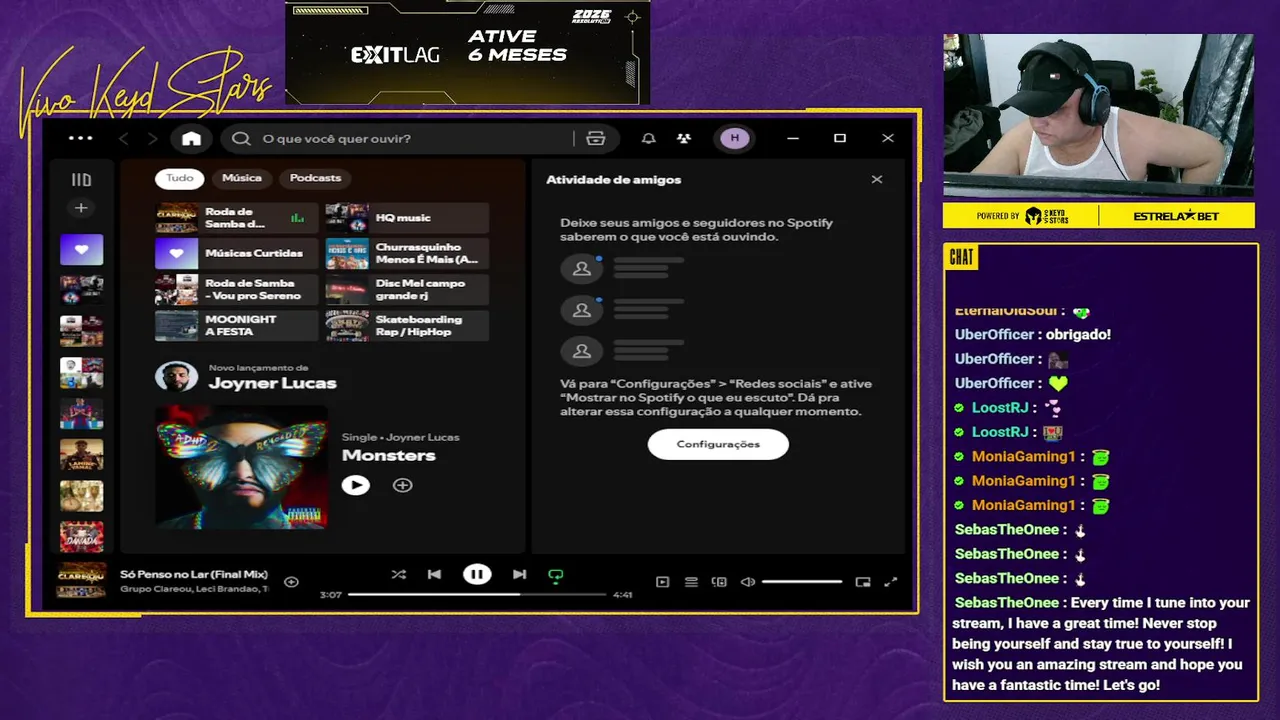Pause the current song

[477, 575]
